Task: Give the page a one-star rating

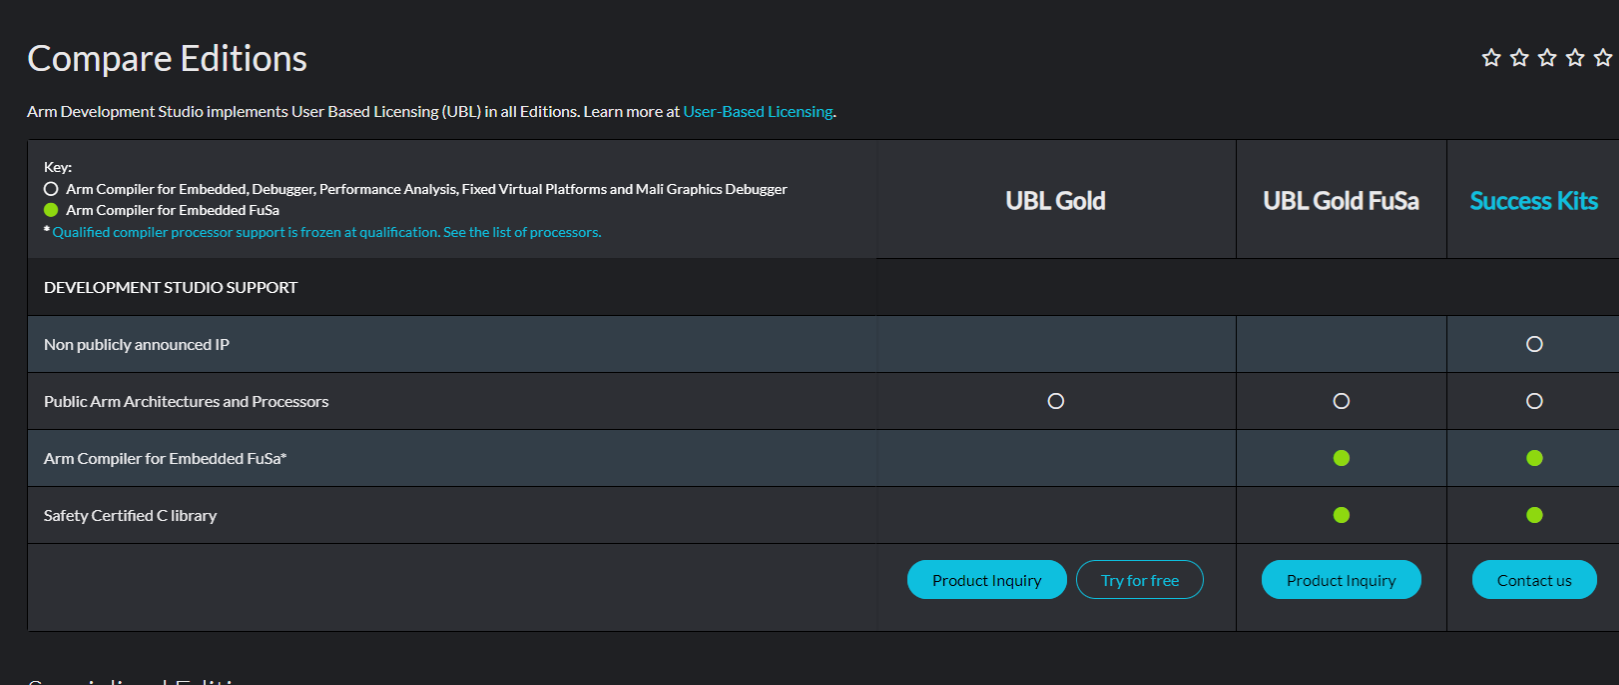Action: [x=1491, y=58]
